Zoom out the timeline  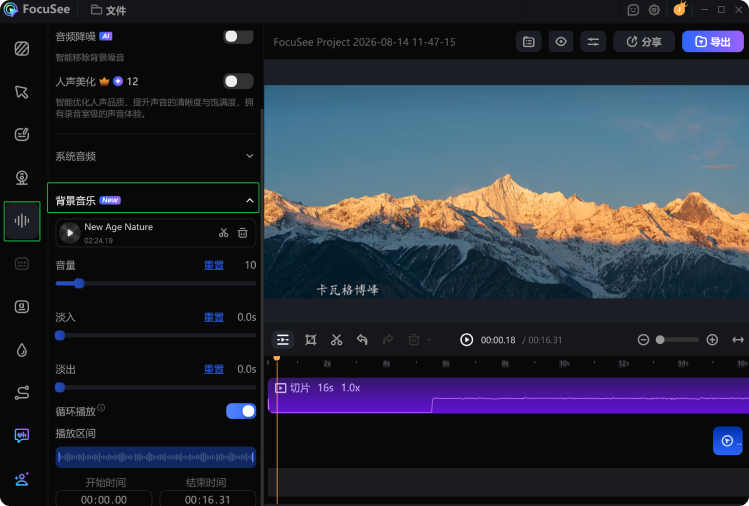tap(643, 340)
